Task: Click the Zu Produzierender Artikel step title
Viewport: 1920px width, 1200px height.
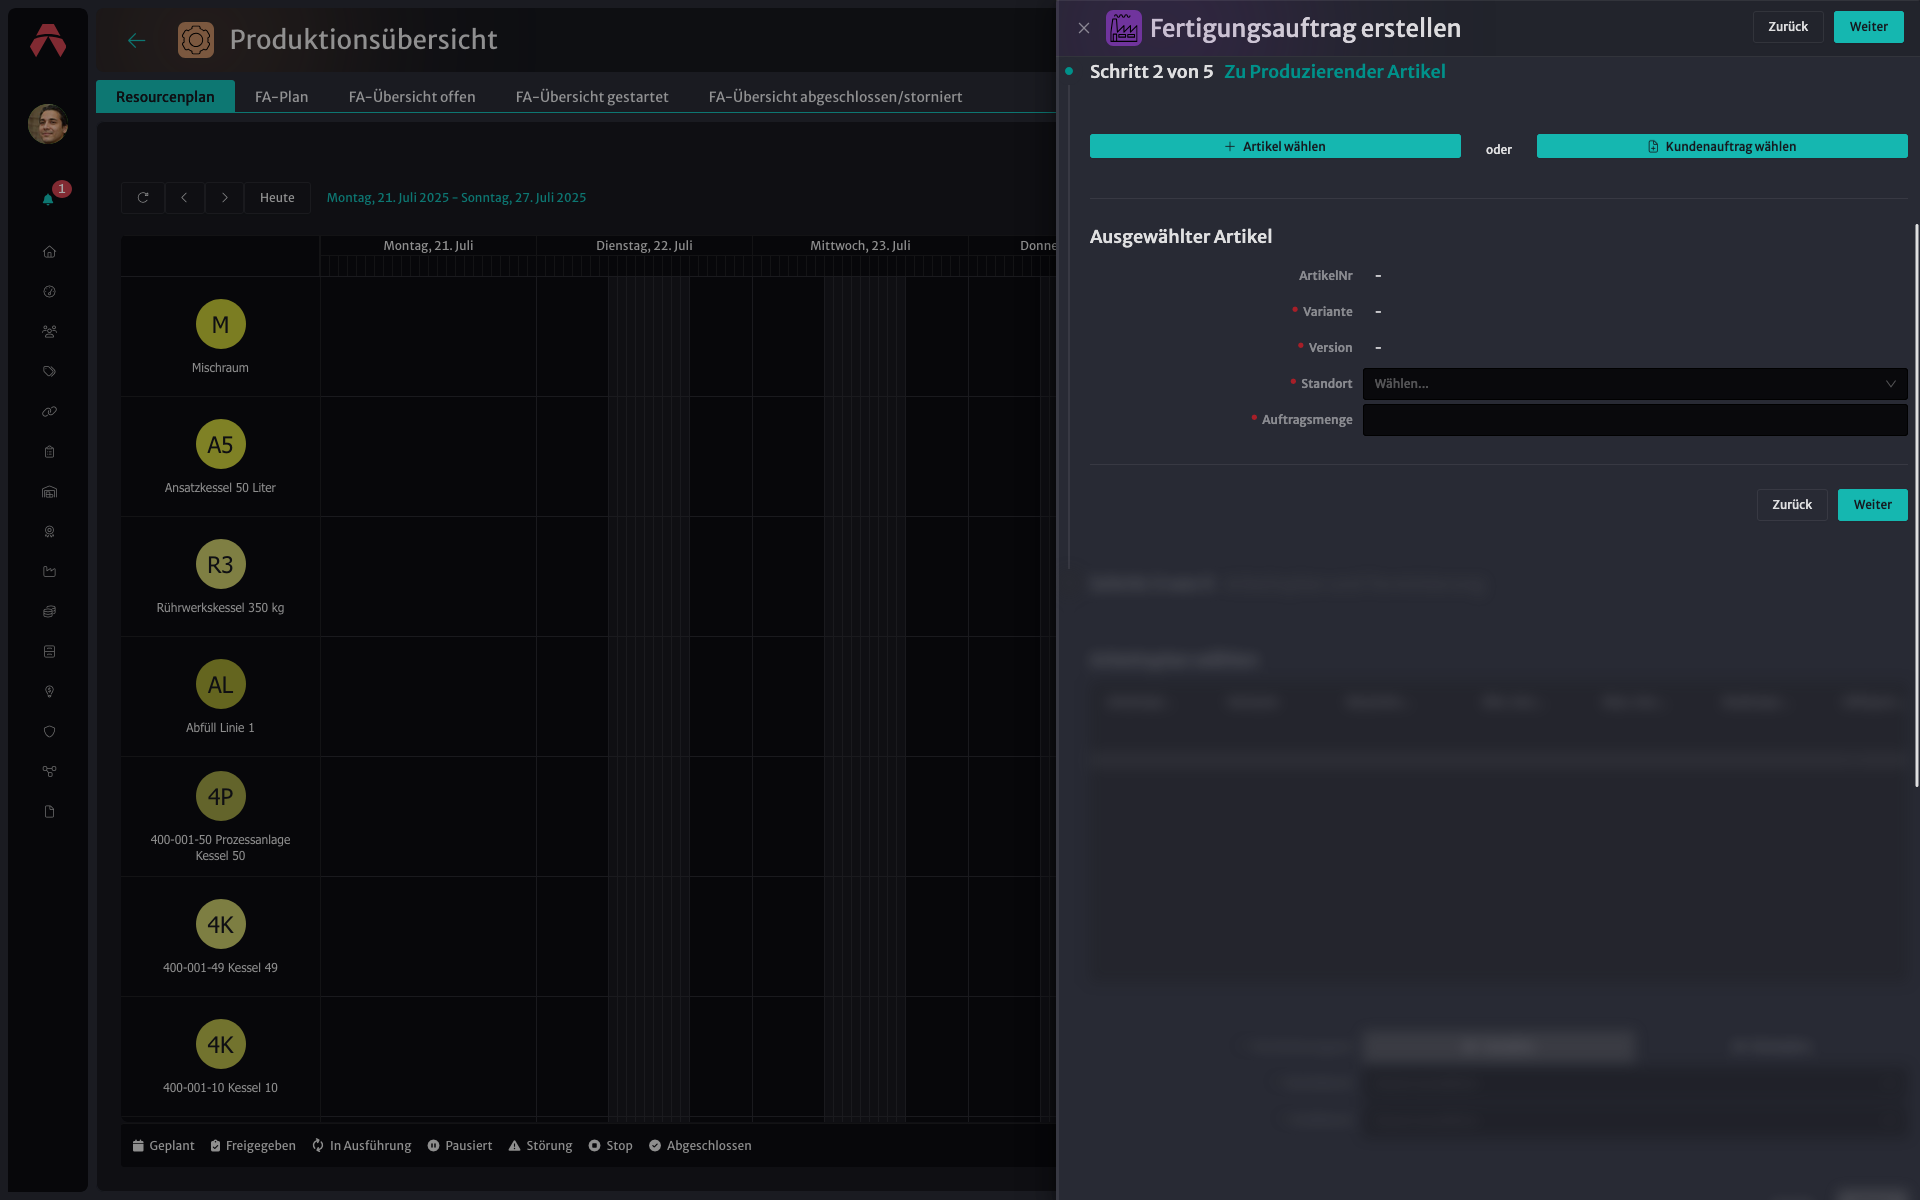Action: coord(1334,72)
